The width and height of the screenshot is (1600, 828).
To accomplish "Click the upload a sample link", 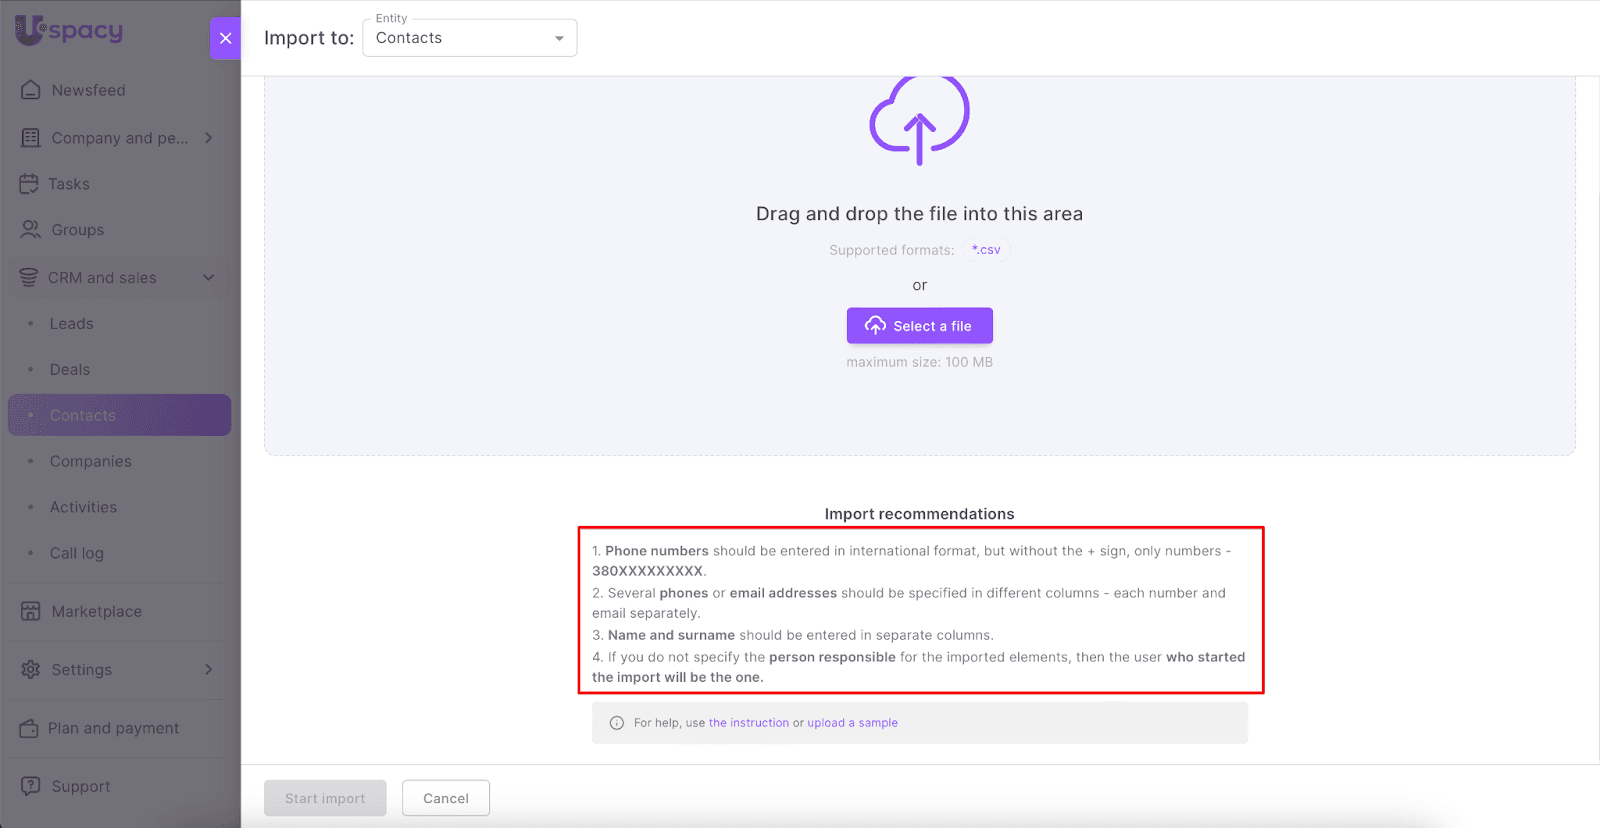I will coord(852,723).
